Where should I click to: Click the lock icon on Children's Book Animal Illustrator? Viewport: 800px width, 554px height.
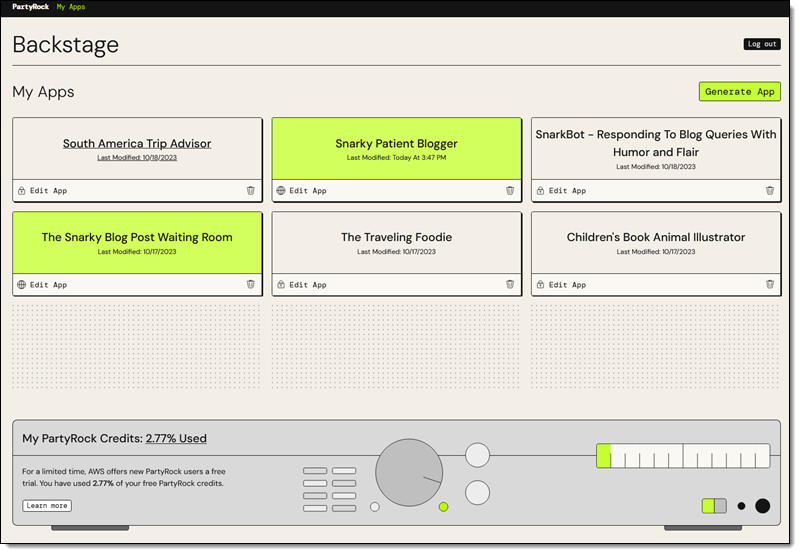tap(540, 285)
